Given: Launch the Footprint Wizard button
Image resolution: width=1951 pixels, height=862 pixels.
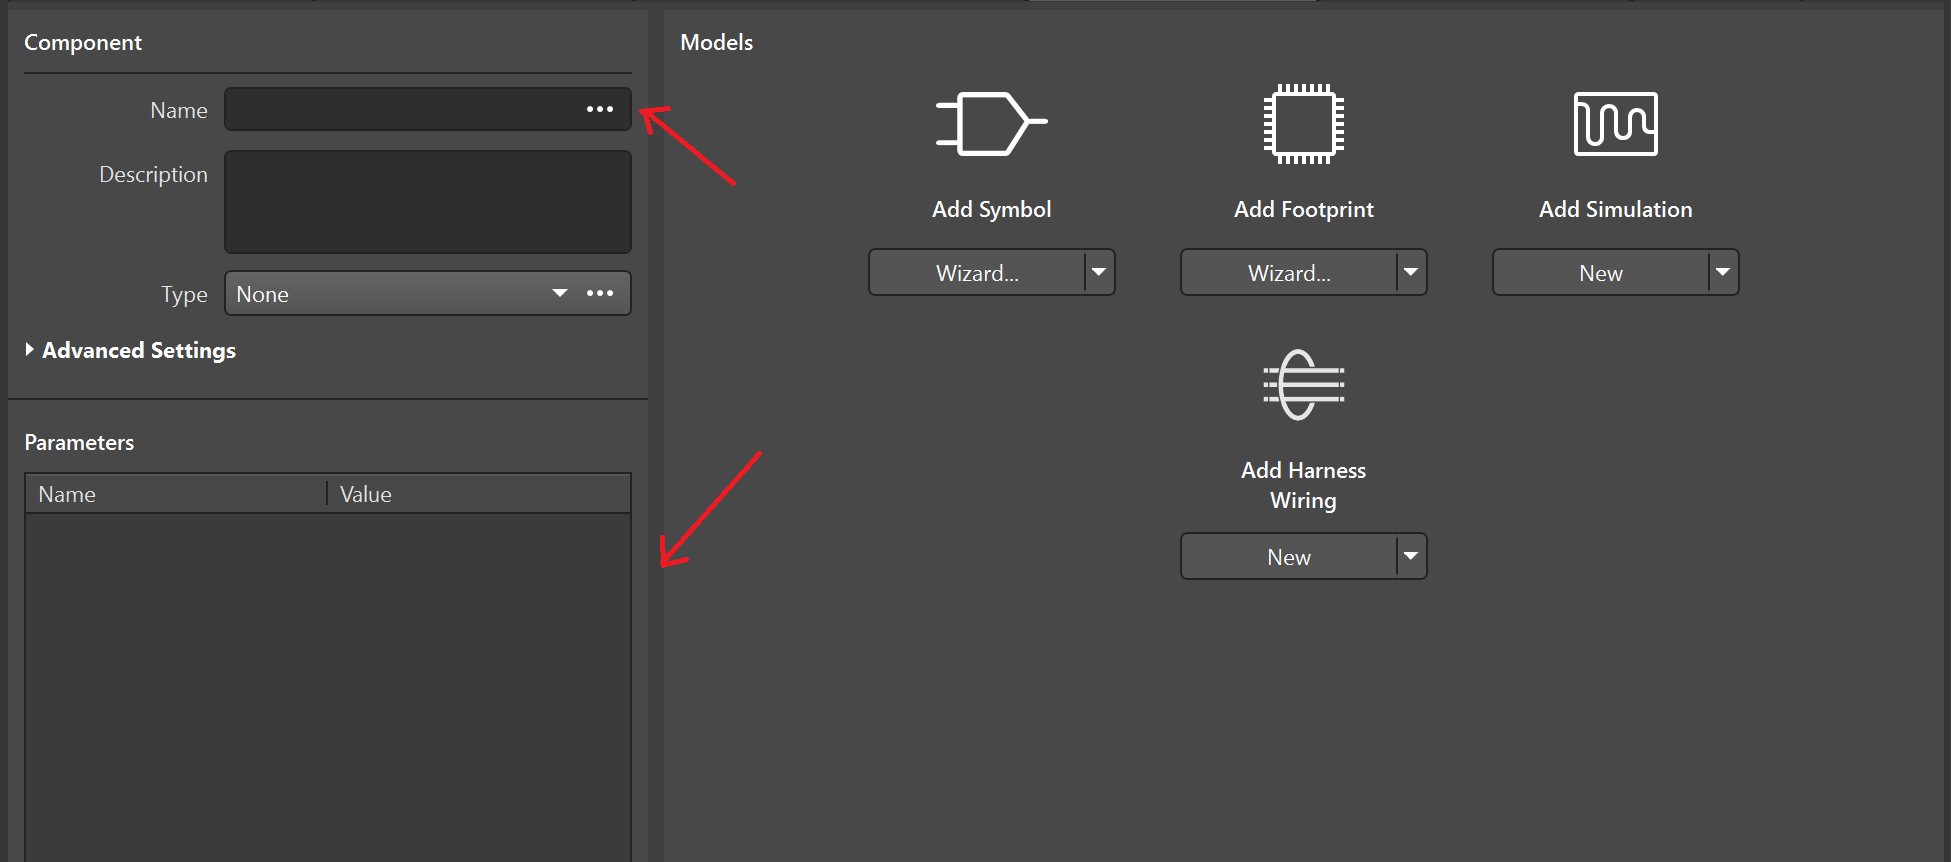Looking at the screenshot, I should (1289, 272).
